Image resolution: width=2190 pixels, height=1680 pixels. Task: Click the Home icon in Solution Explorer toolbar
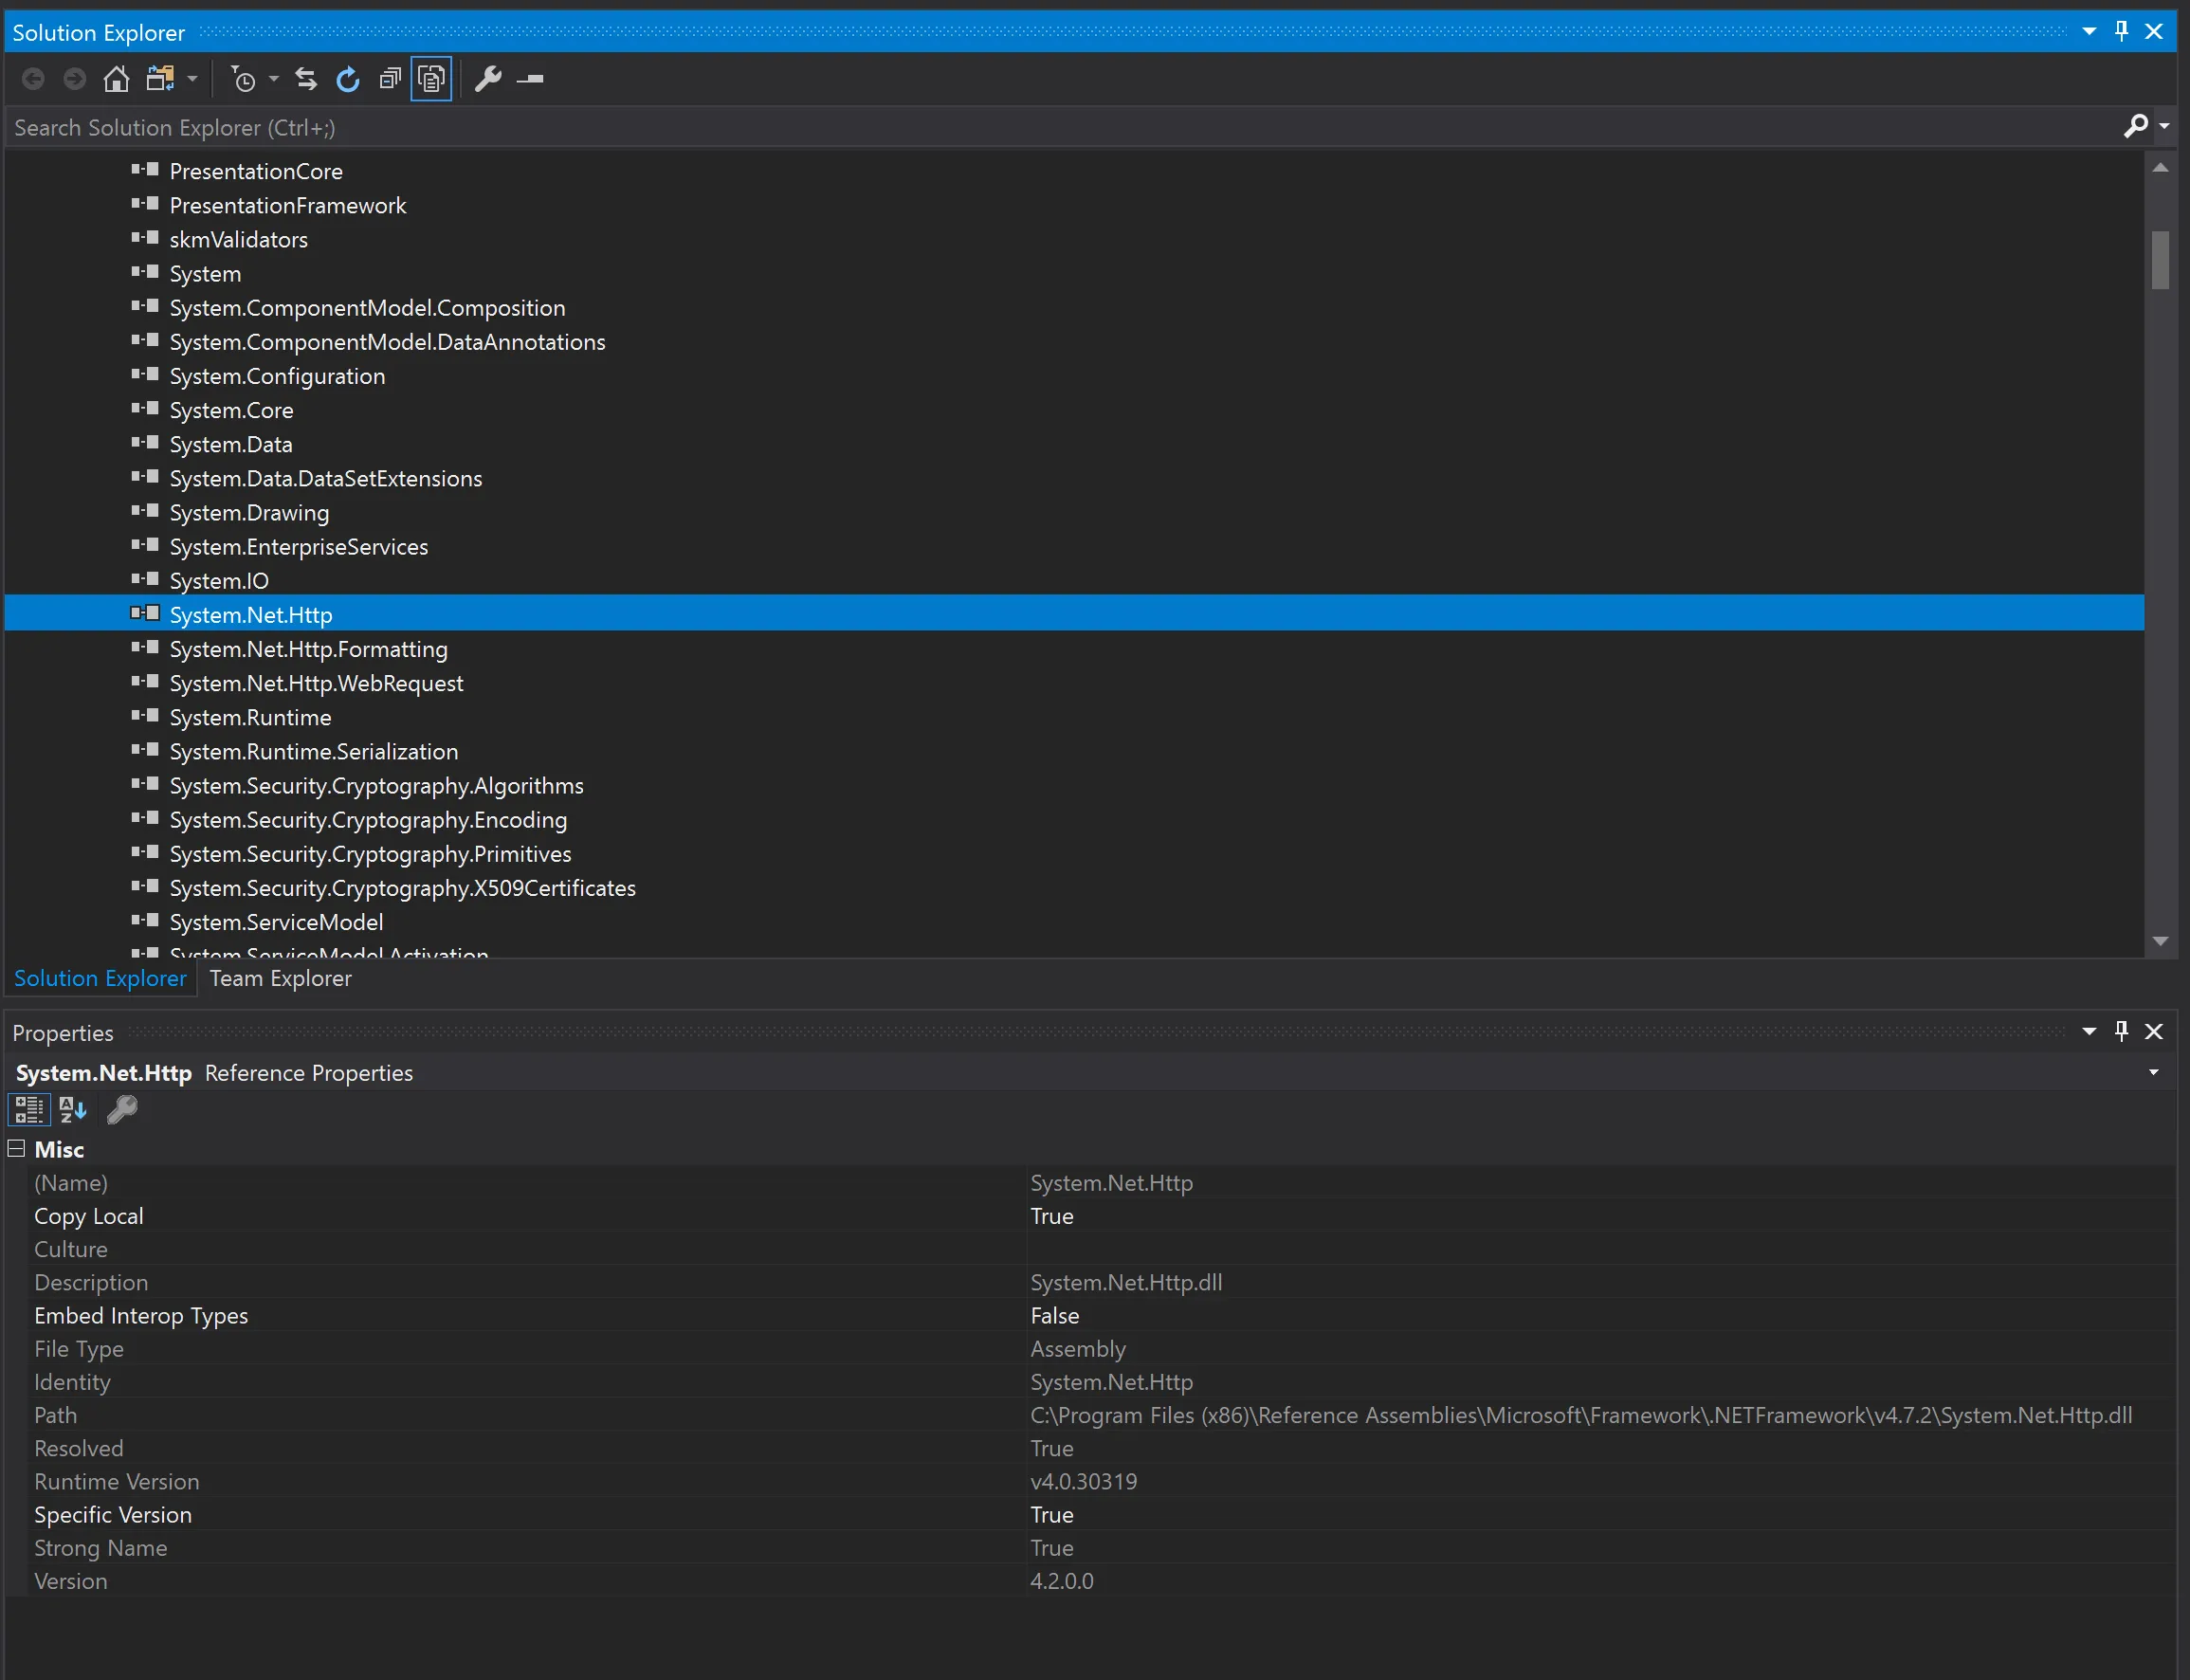pos(116,79)
